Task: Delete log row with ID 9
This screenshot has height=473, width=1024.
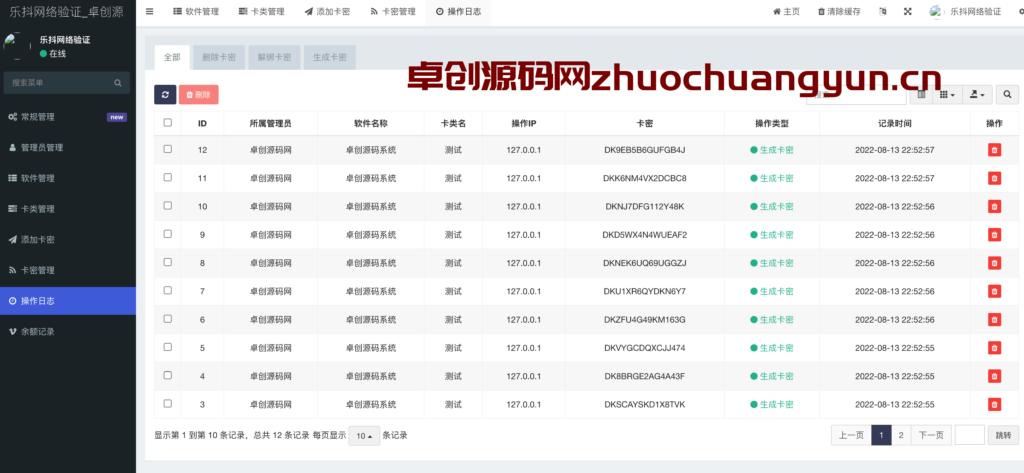Action: 994,235
